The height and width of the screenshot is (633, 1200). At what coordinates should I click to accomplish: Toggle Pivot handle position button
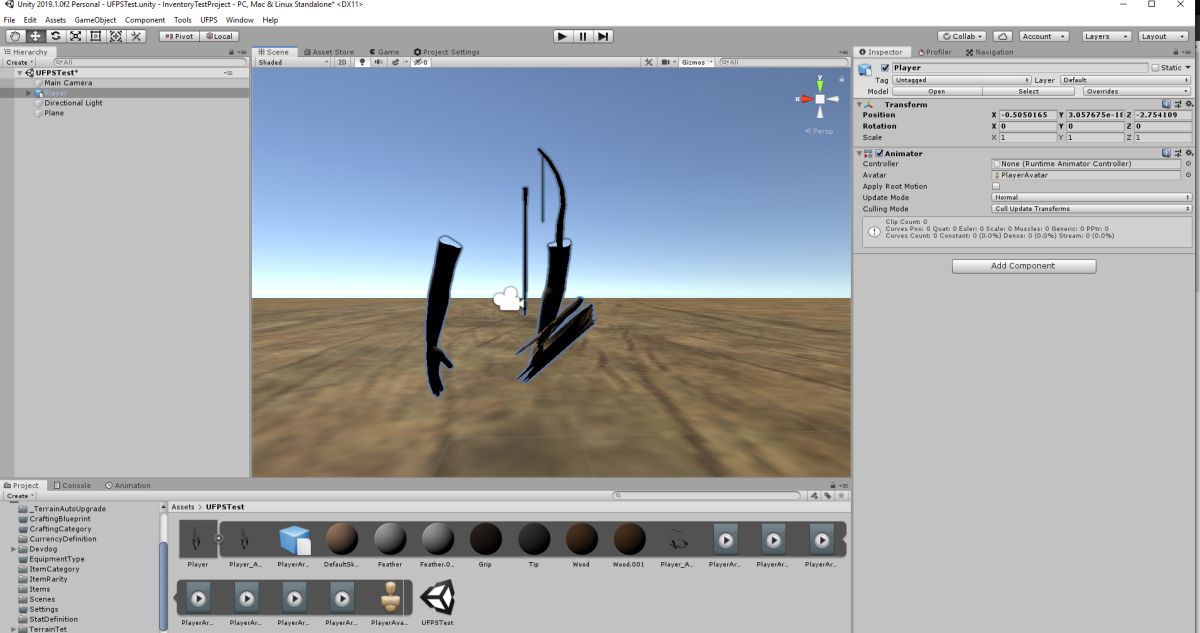[x=179, y=36]
